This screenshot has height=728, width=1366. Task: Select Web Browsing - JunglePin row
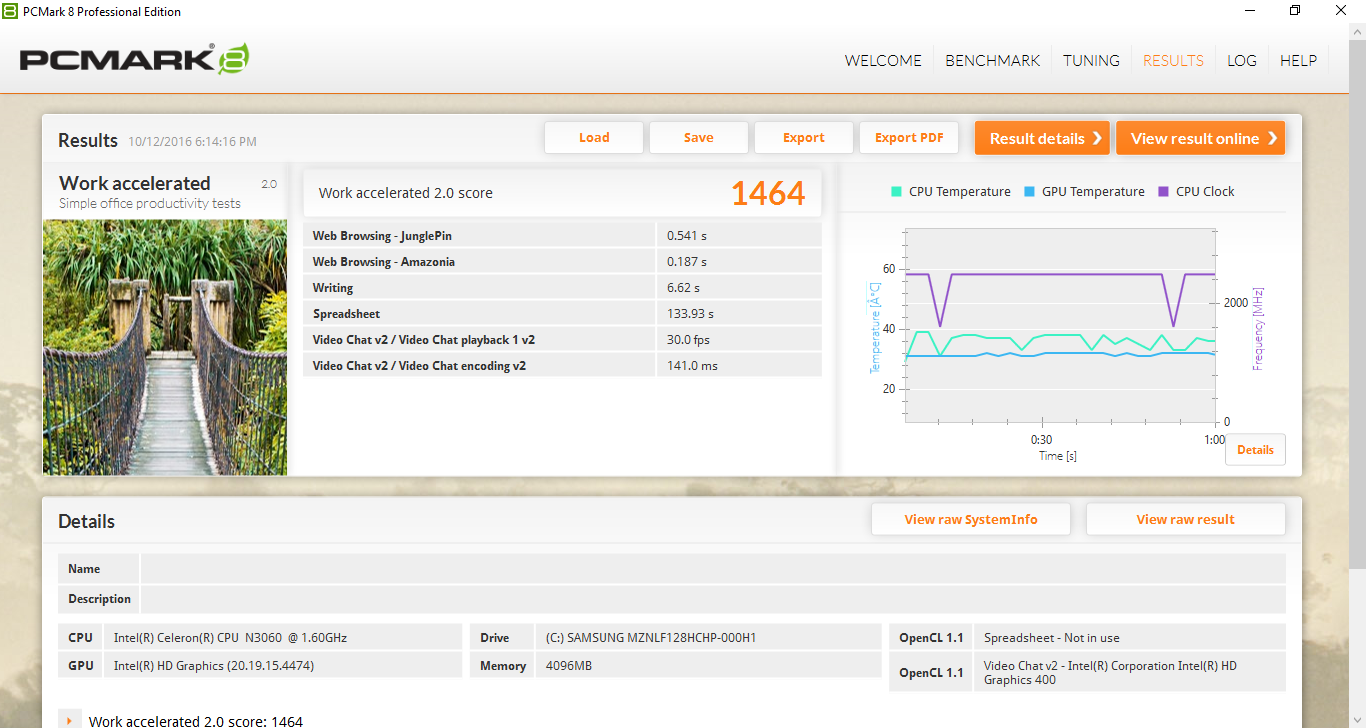coord(562,236)
